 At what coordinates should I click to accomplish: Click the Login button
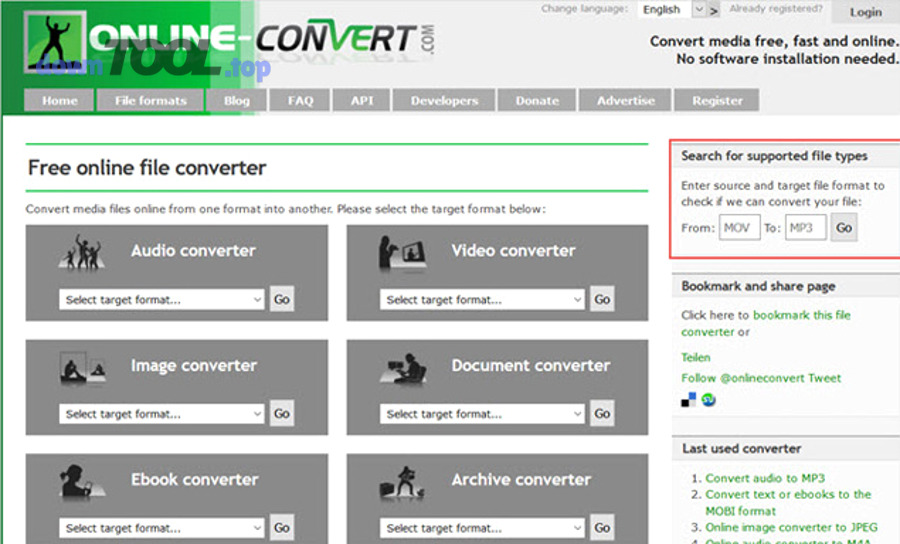tap(866, 12)
